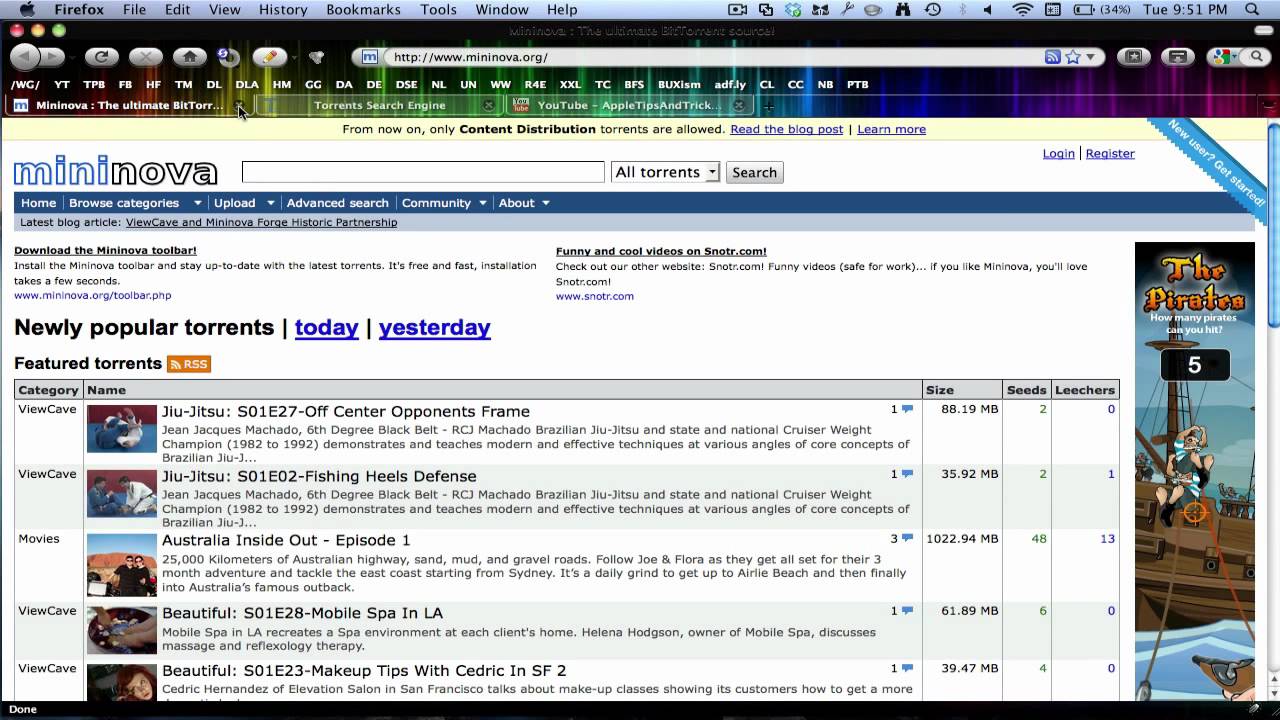Open the adf.ly bookmark in the bookmarks bar
Viewport: 1280px width, 720px height.
click(x=730, y=85)
